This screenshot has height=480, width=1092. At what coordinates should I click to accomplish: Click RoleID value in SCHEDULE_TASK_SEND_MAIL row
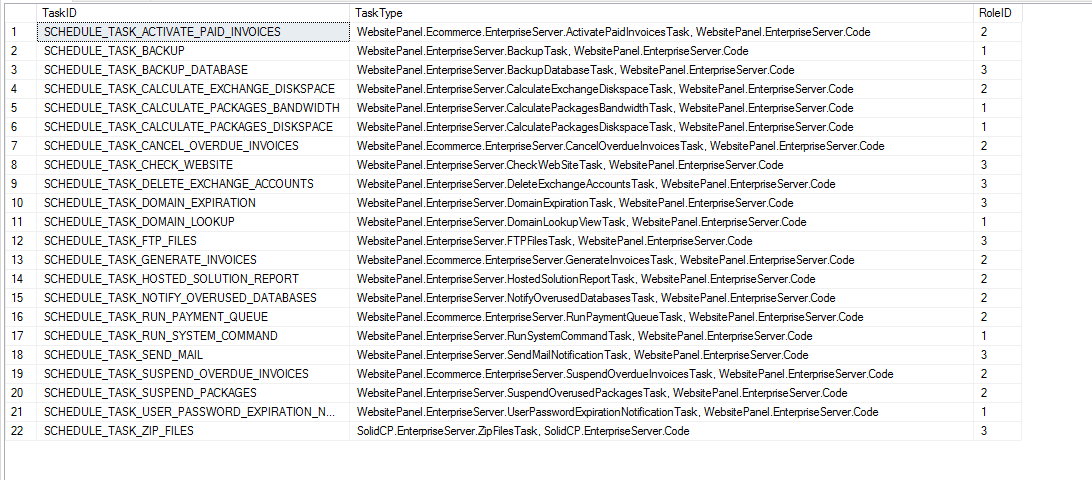(x=997, y=355)
